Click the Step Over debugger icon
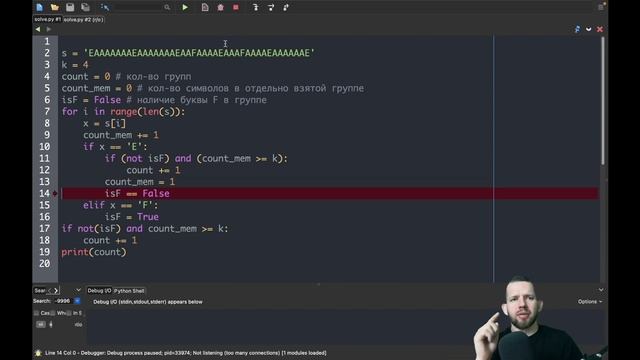640x360 pixels. coord(271,7)
